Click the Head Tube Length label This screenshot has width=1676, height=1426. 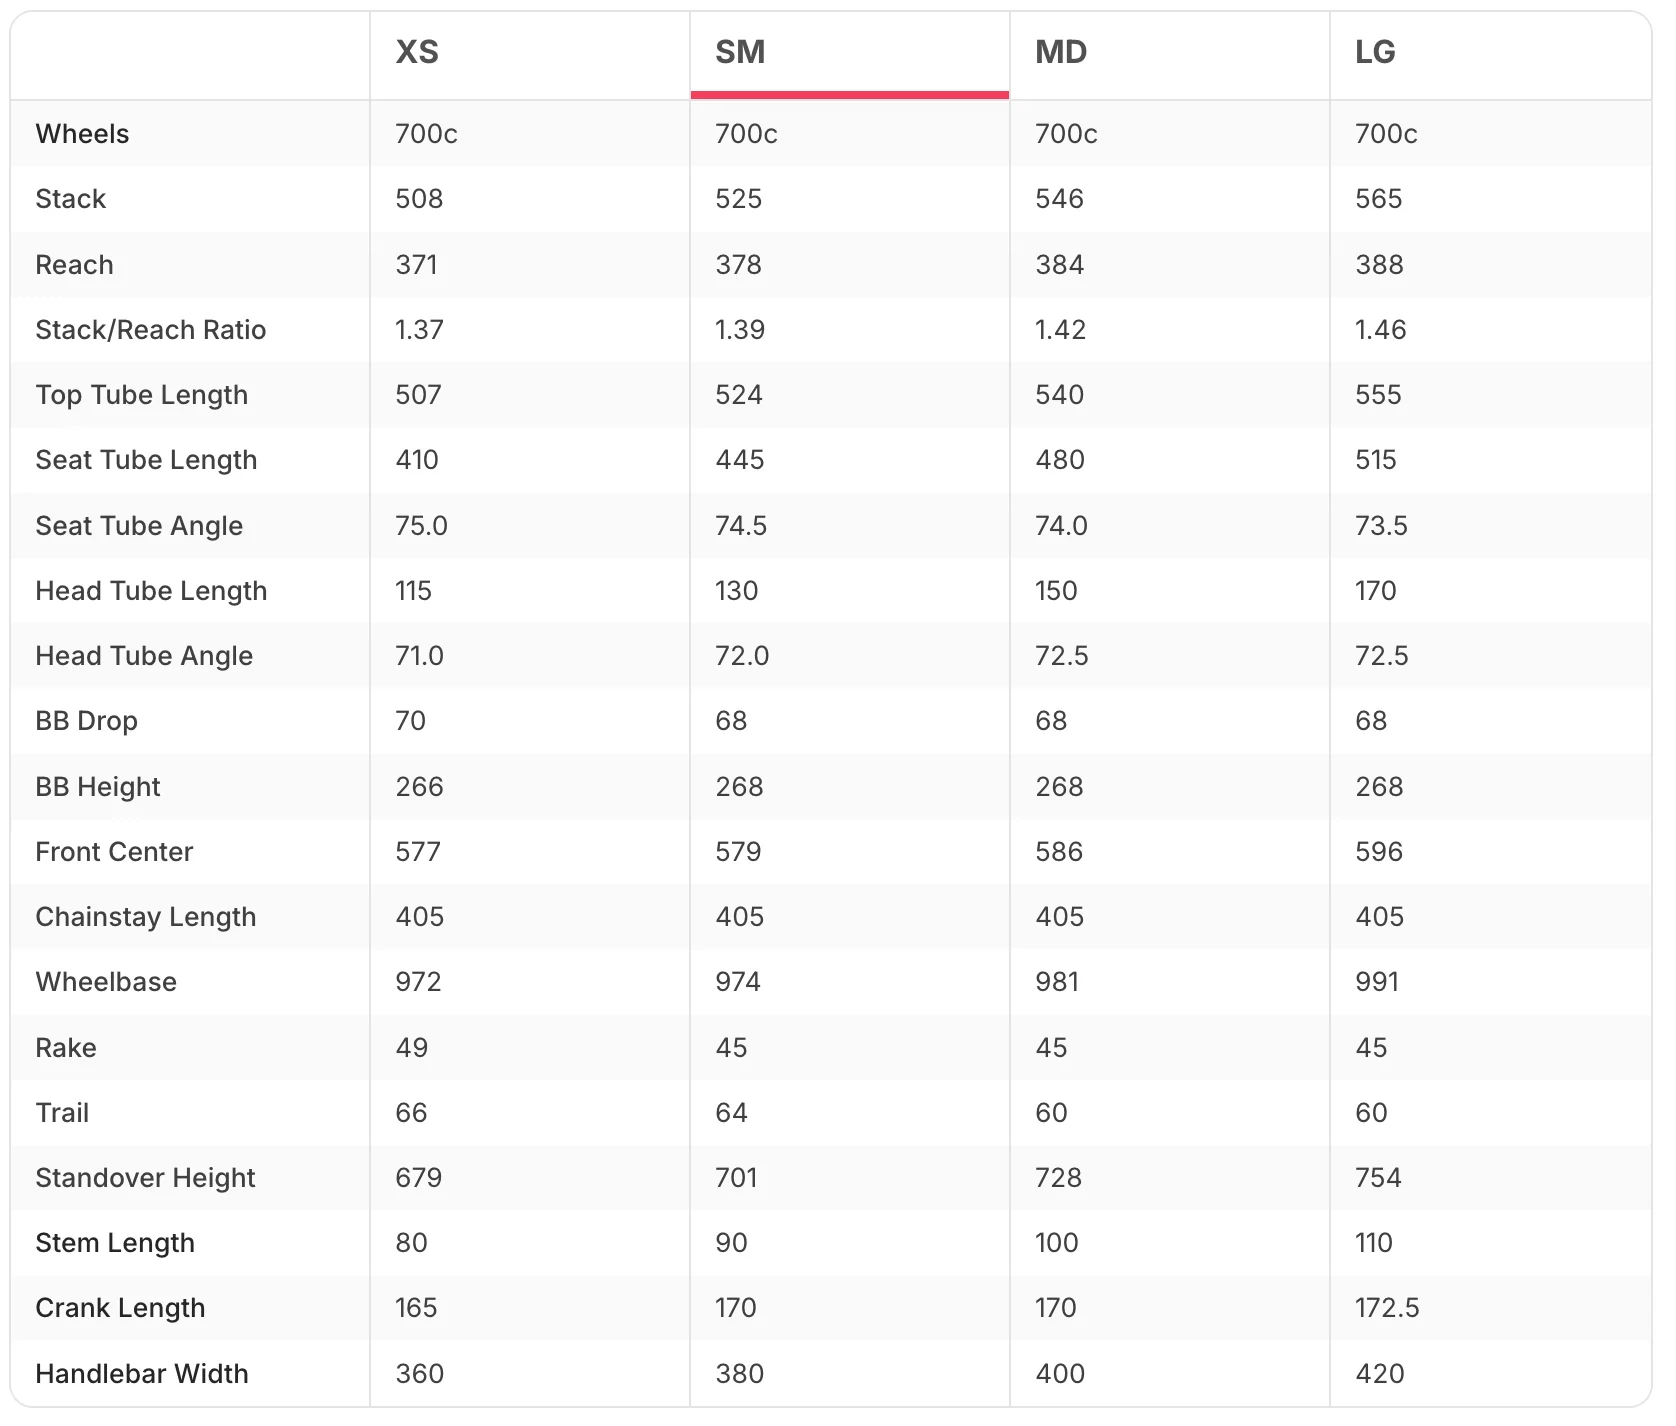click(152, 591)
